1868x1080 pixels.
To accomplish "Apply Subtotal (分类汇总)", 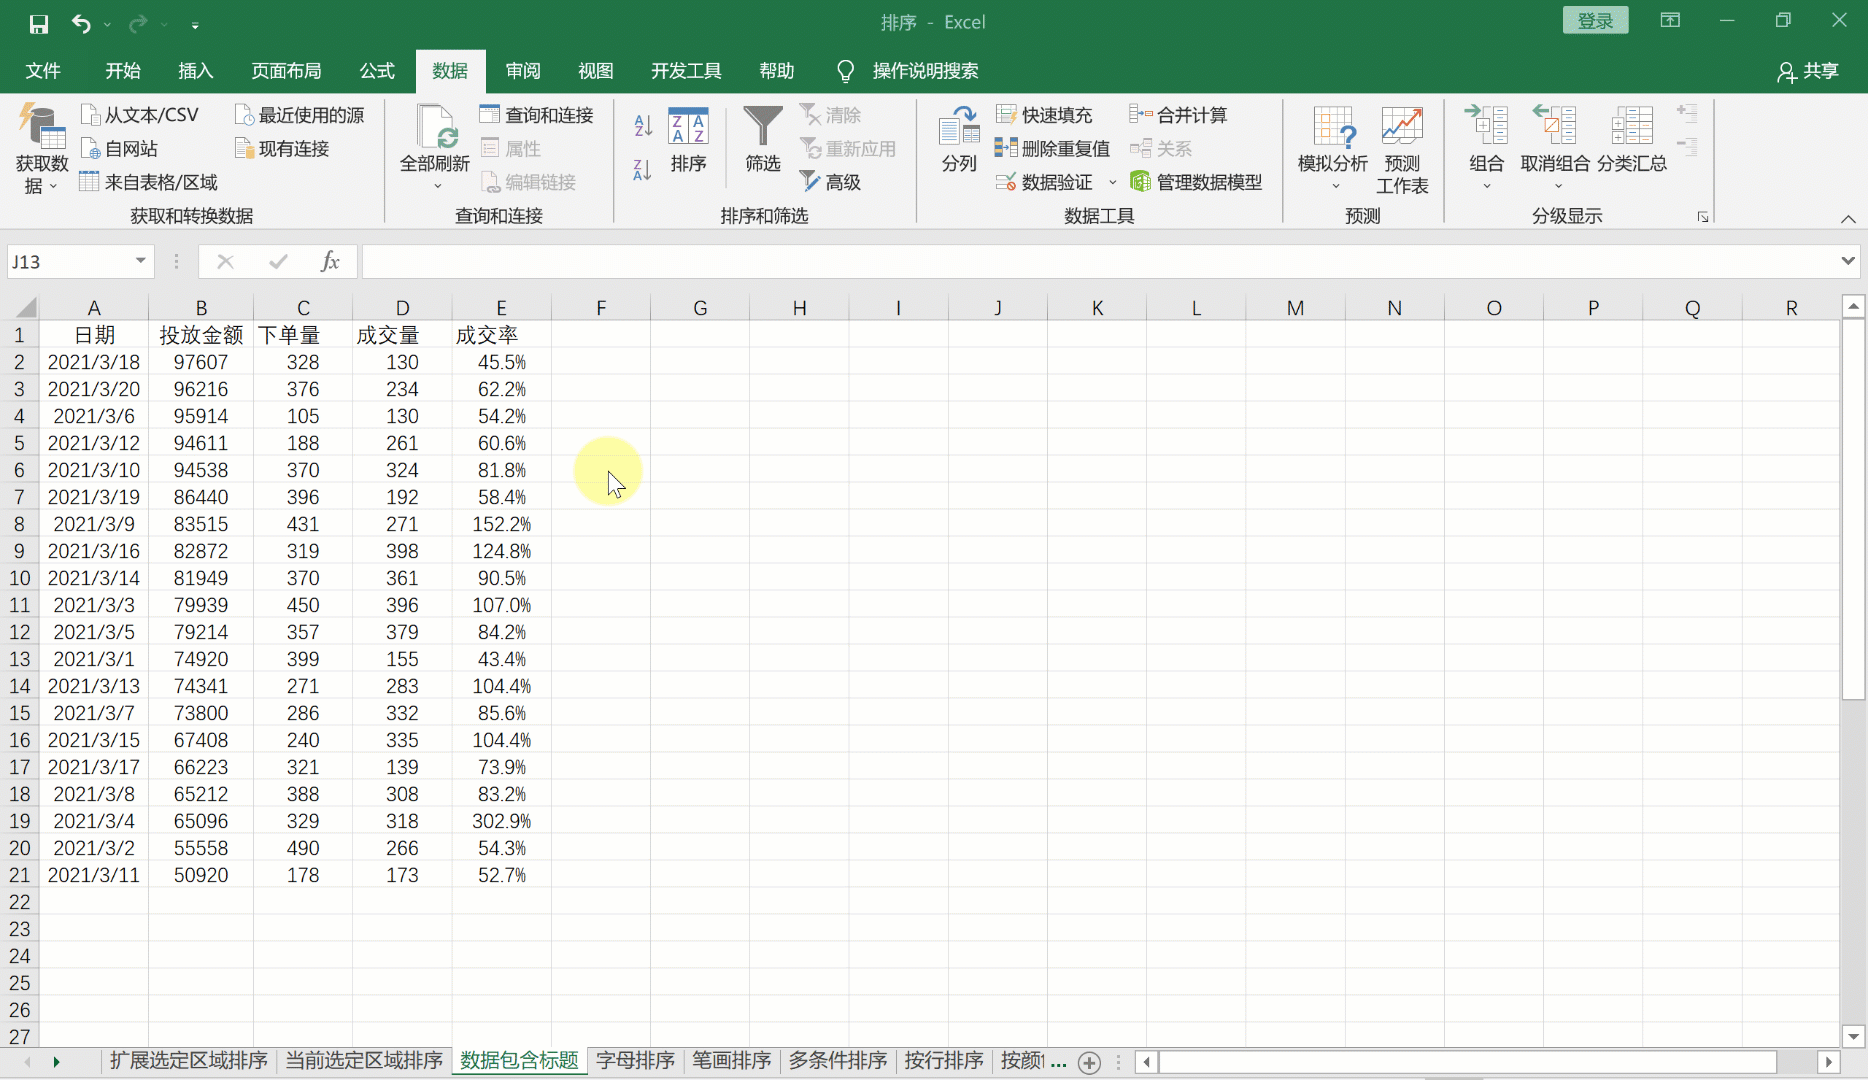I will tap(1632, 138).
